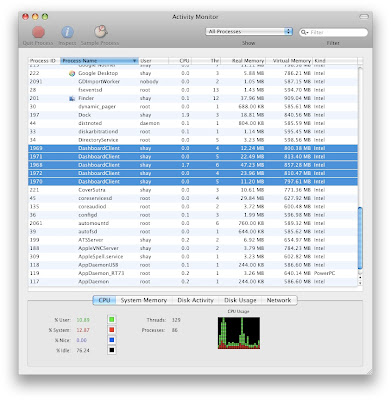
Task: Select the Google Desktop process row
Action: (x=193, y=73)
